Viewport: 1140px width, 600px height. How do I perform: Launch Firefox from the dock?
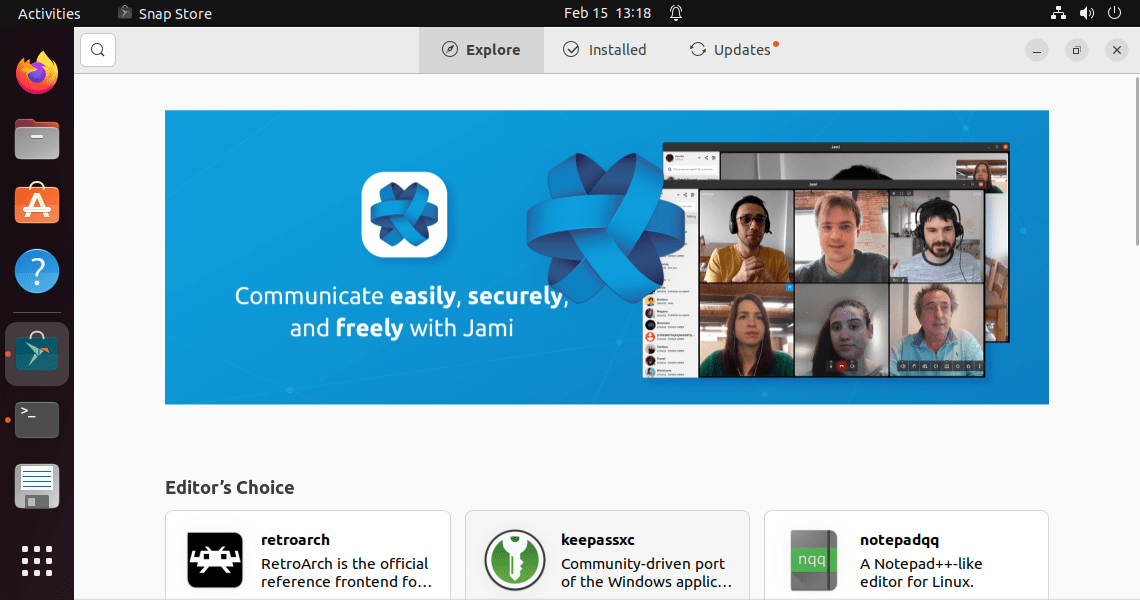[x=37, y=73]
